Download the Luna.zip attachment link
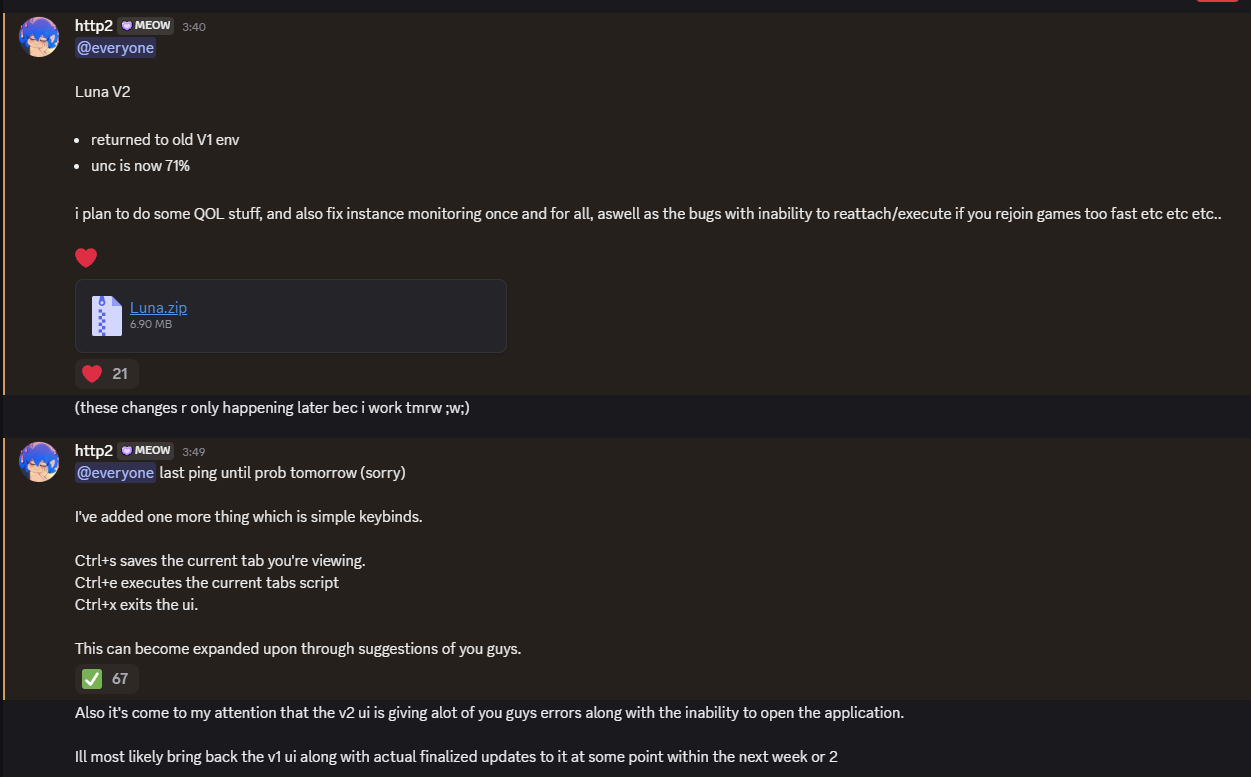This screenshot has height=777, width=1251. click(158, 308)
